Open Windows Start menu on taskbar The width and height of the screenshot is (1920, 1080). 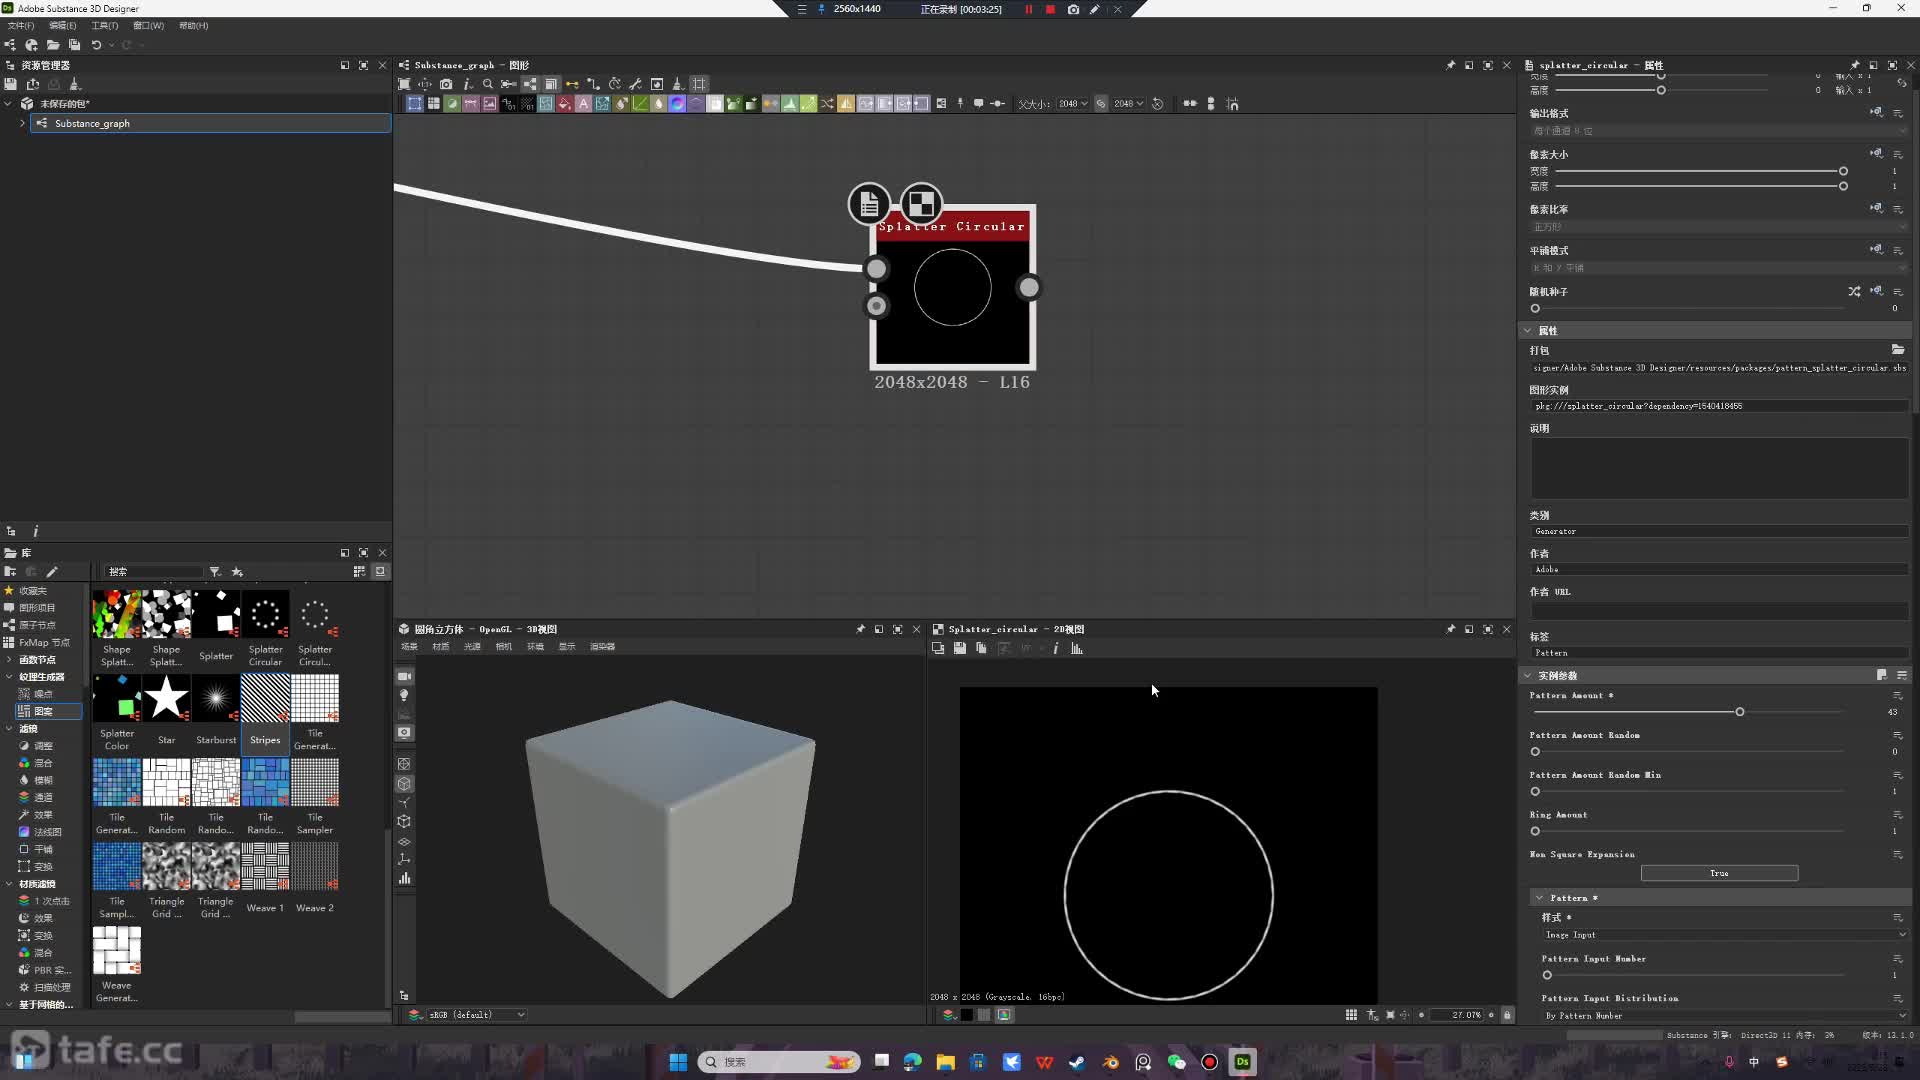[x=678, y=1062]
